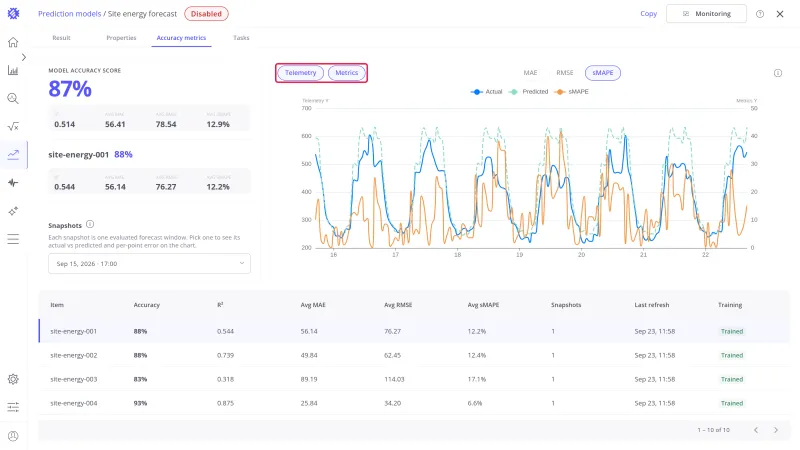Select the RMSE metric option
800x450 pixels.
coord(564,73)
